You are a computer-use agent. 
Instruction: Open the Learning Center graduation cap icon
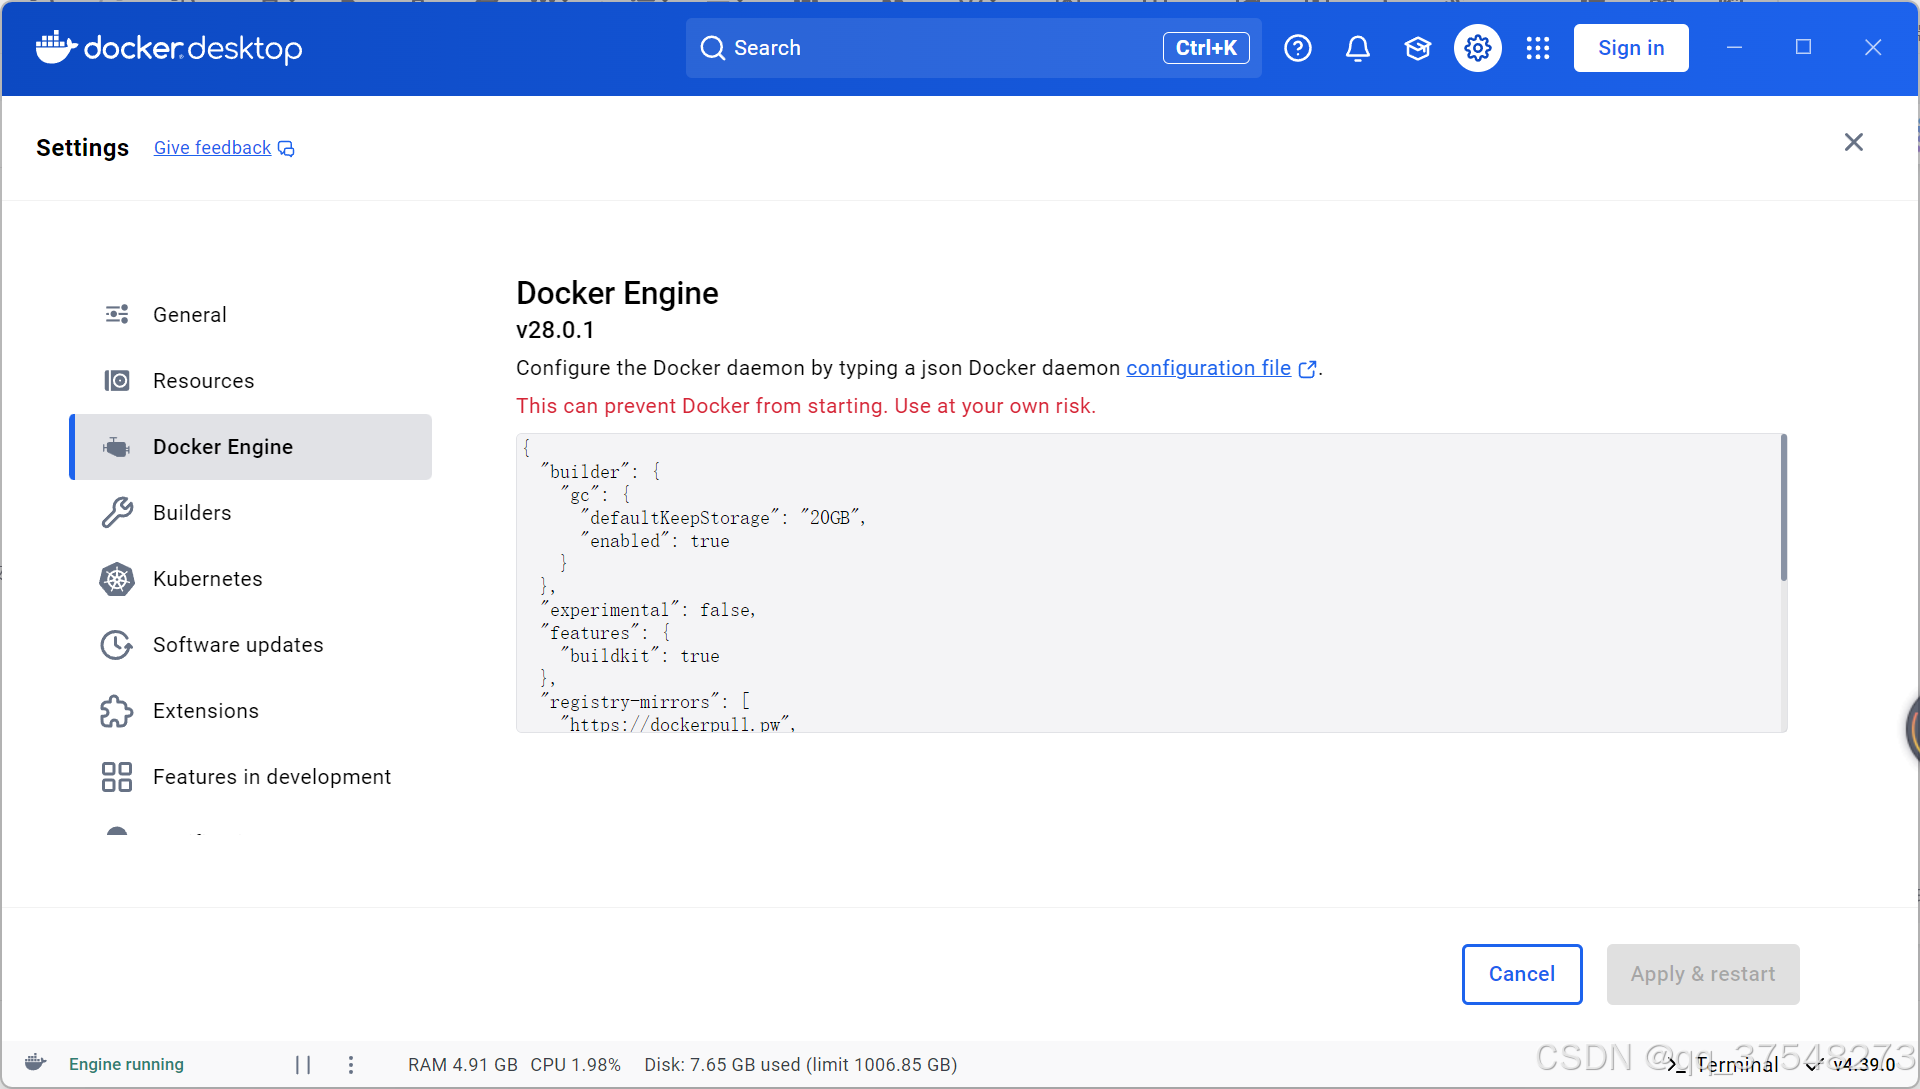tap(1417, 47)
